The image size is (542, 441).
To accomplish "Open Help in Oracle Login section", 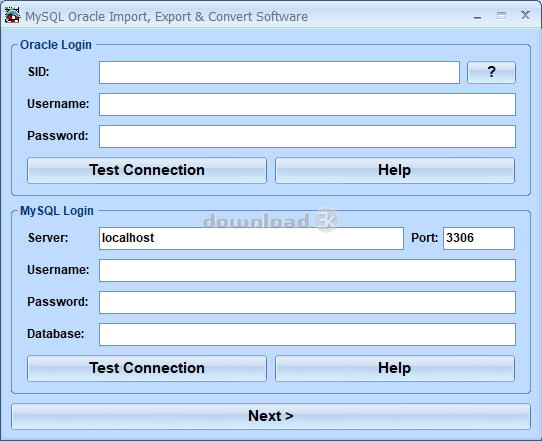I will (395, 170).
